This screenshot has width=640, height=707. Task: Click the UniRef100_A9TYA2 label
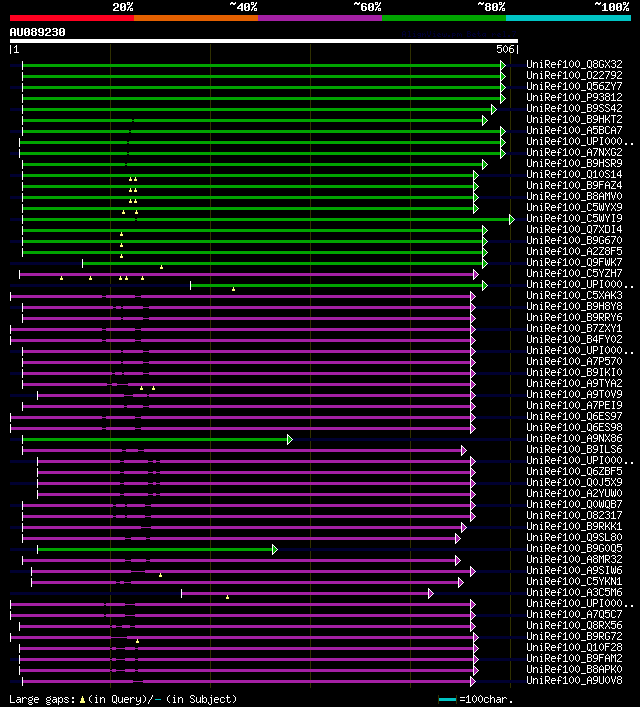pos(574,383)
